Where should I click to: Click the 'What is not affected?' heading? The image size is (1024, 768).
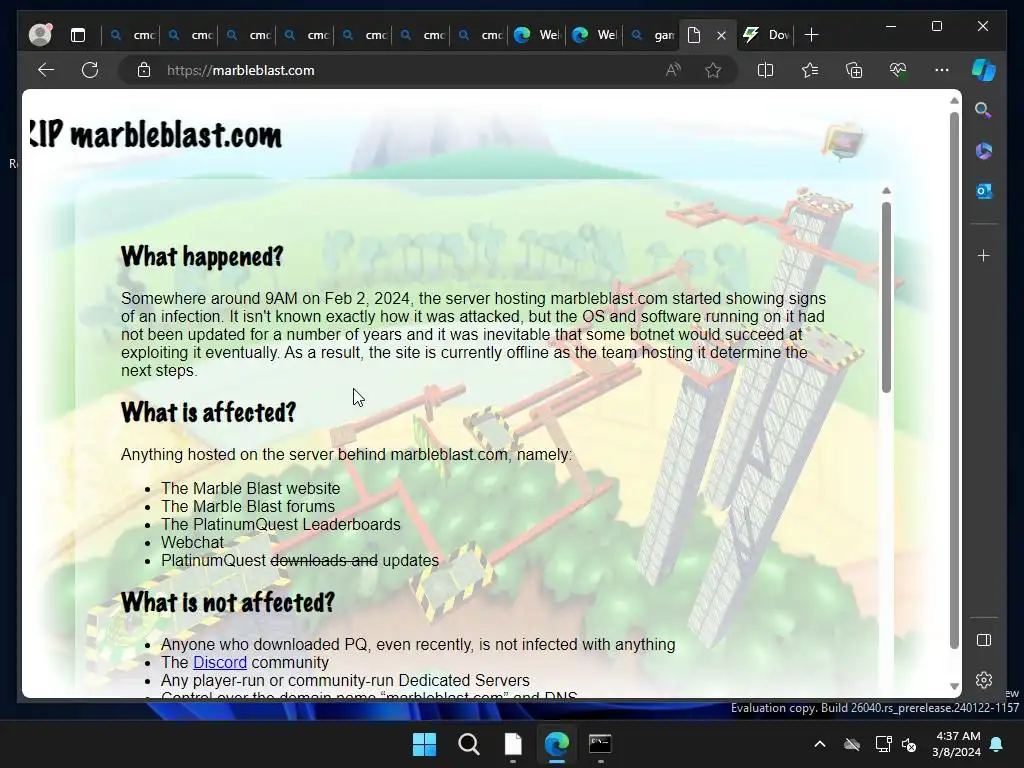tap(227, 602)
